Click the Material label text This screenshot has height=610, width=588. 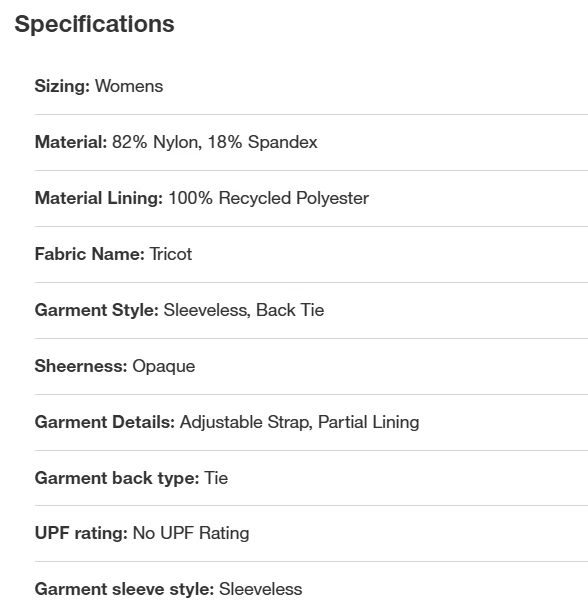point(71,142)
